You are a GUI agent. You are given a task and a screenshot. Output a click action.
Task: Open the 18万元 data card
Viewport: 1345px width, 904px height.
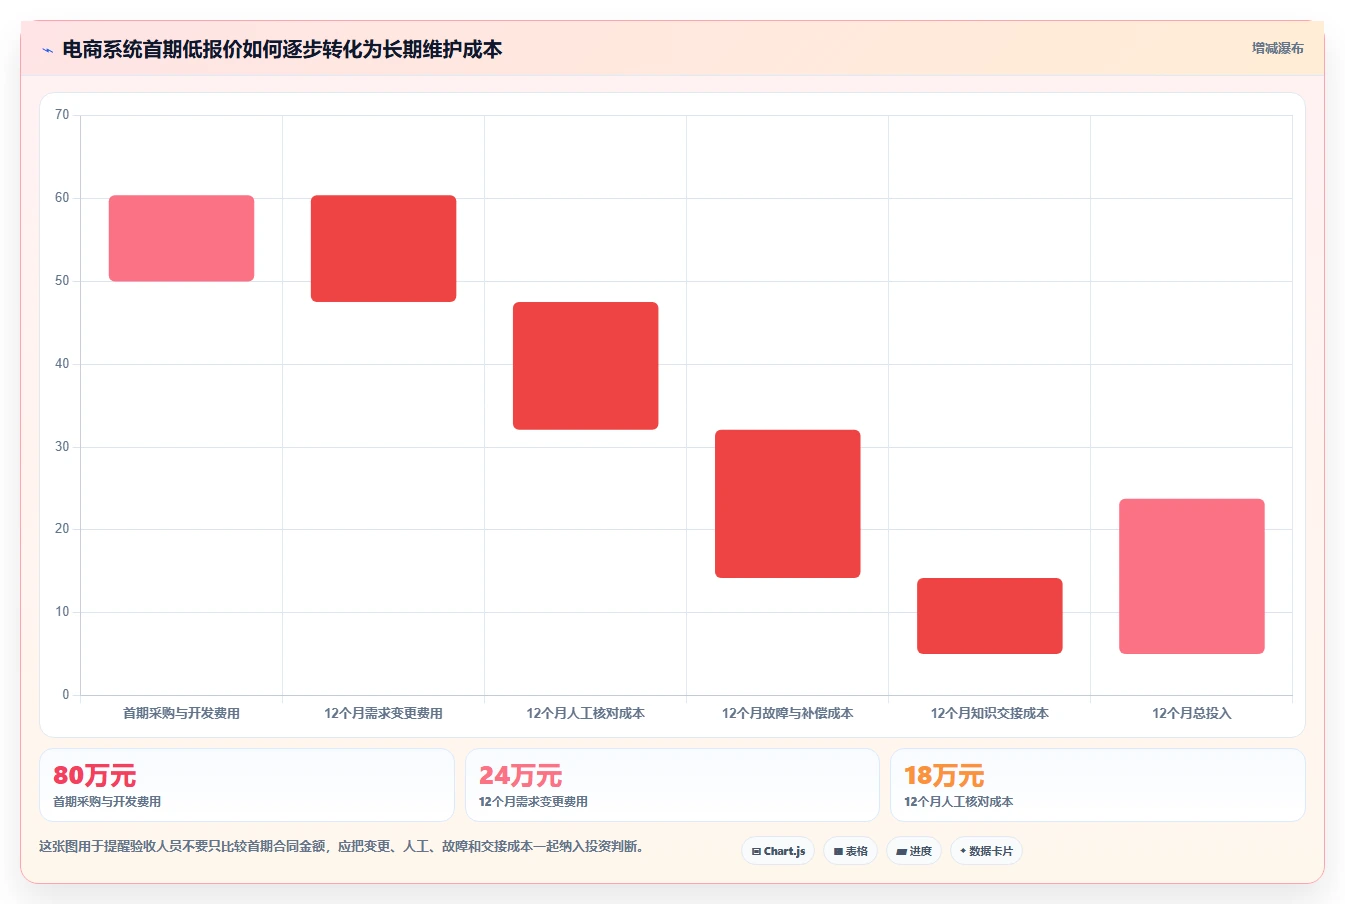1097,785
